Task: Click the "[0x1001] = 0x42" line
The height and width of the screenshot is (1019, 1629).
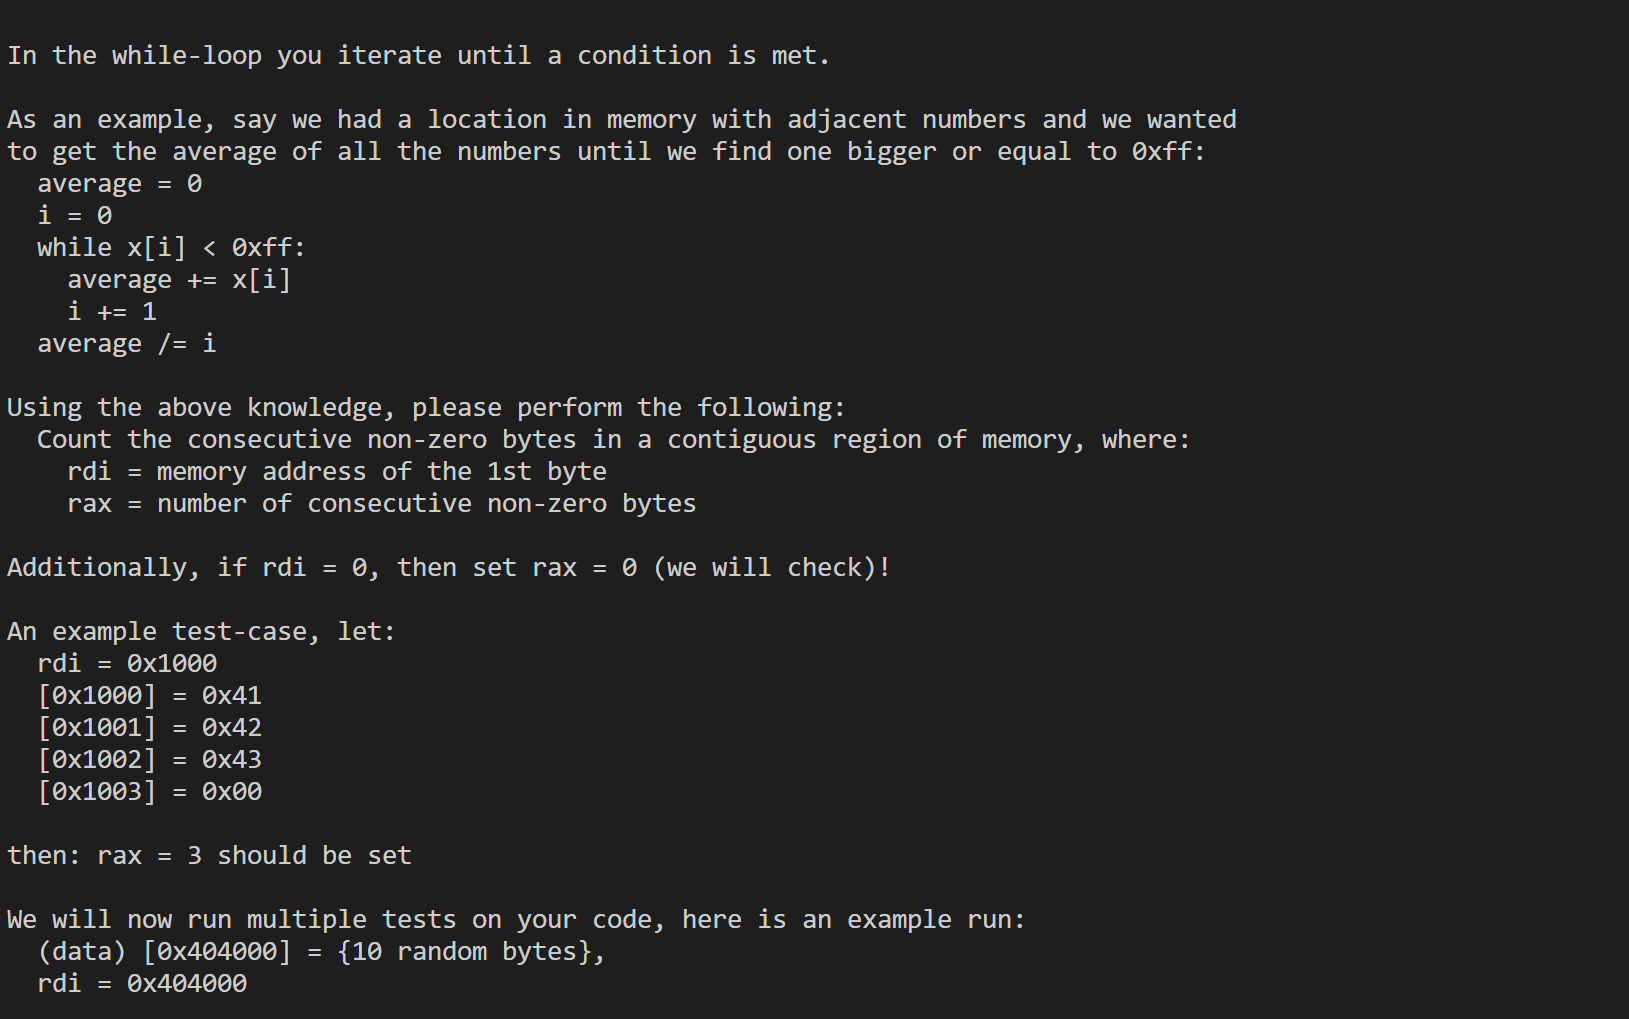Action: tap(149, 728)
